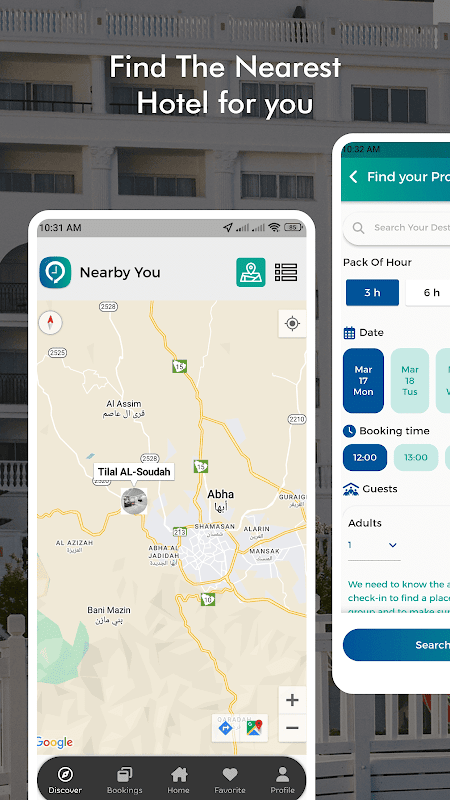Image resolution: width=450 pixels, height=800 pixels.
Task: Zoom out with the minus button
Action: 292,728
